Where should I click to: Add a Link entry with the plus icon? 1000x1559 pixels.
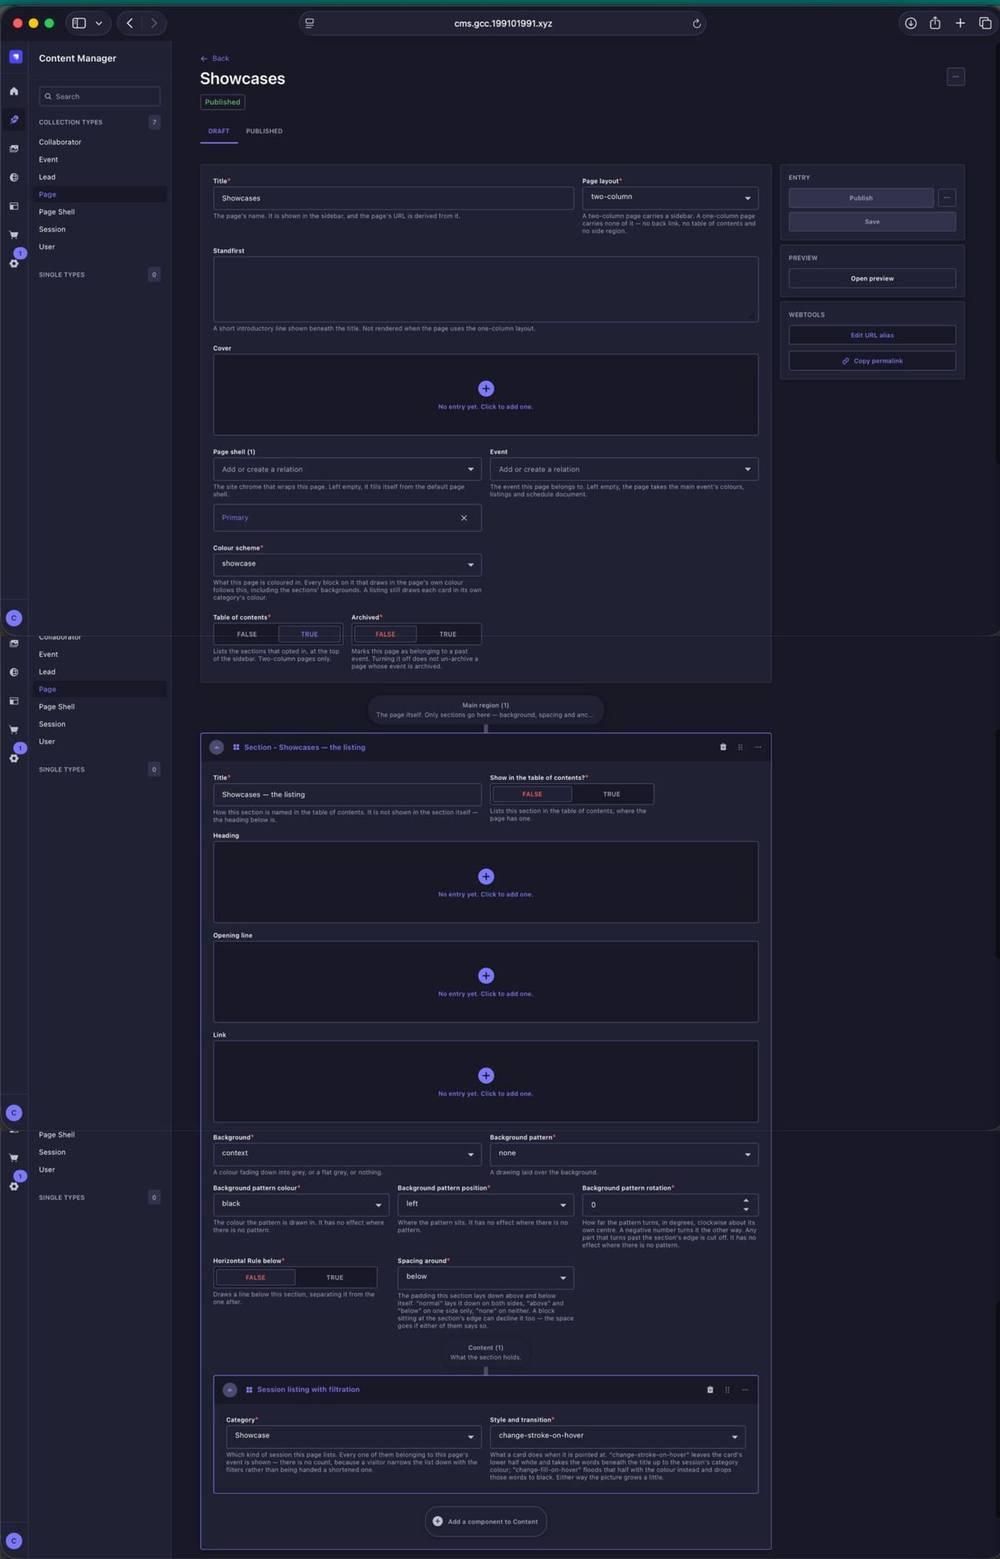click(486, 1075)
